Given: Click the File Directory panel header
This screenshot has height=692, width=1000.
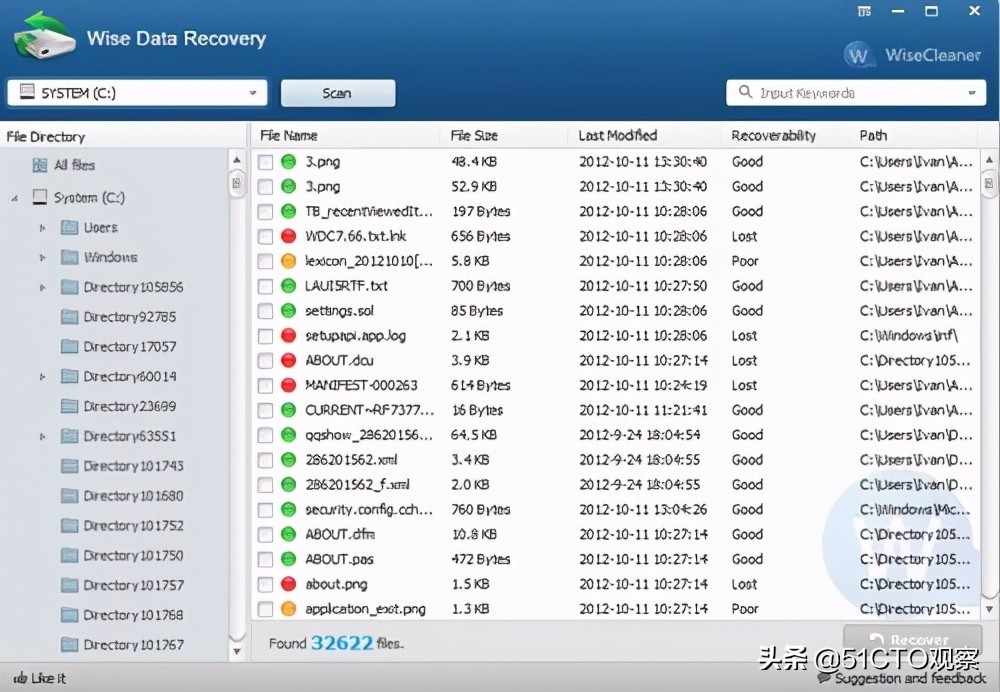Looking at the screenshot, I should [x=123, y=136].
